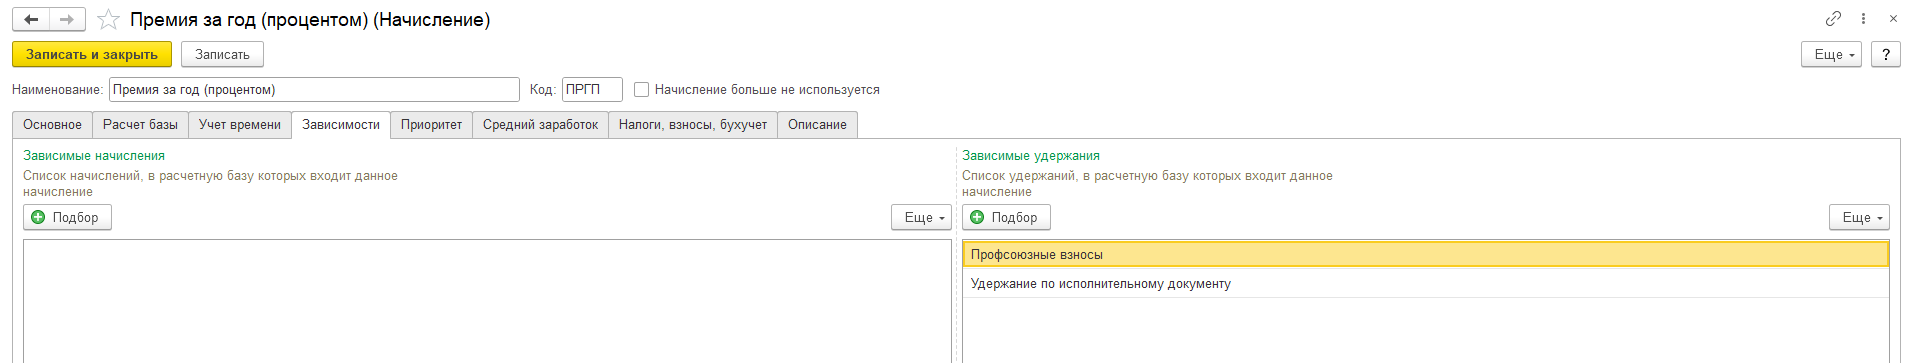Select the Зависимости tab
Image resolution: width=1913 pixels, height=363 pixels.
[x=341, y=125]
